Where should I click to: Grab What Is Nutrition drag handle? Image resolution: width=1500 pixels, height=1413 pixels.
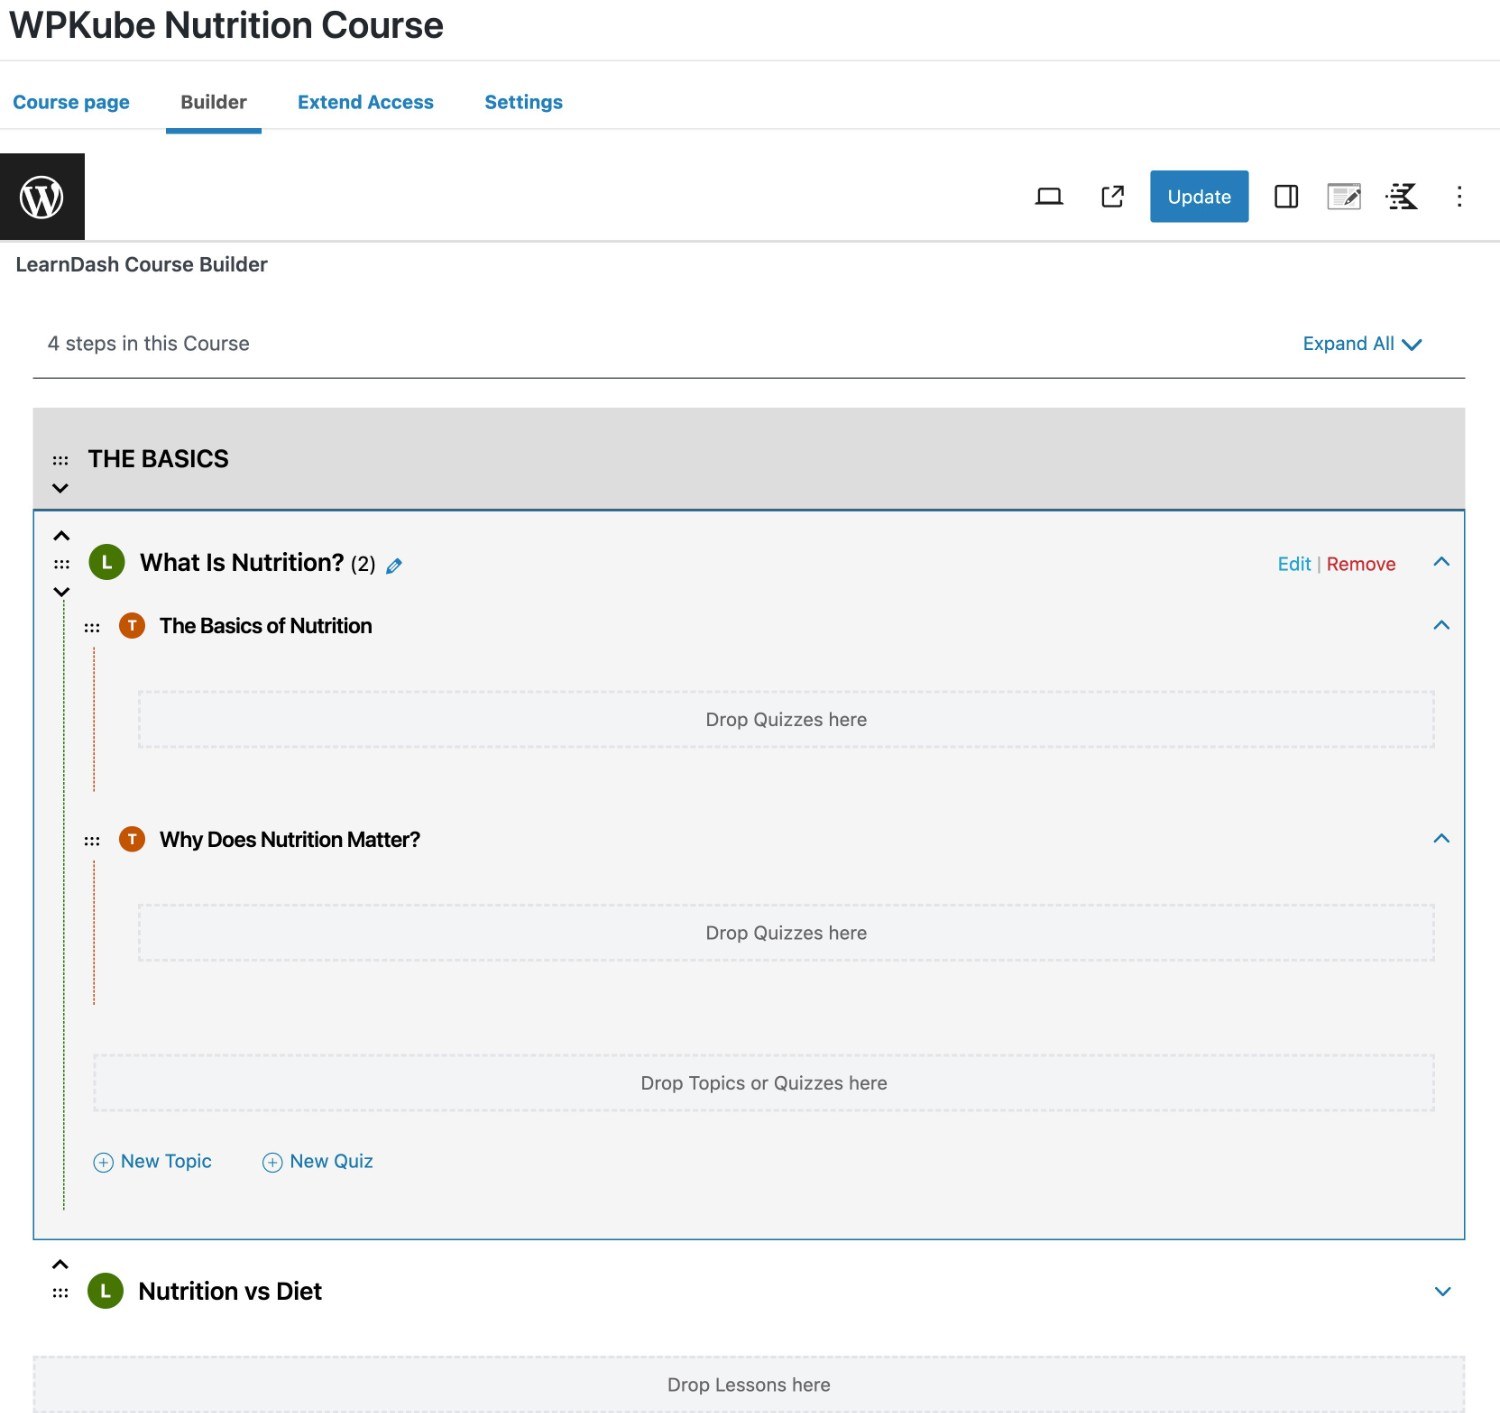tap(61, 564)
